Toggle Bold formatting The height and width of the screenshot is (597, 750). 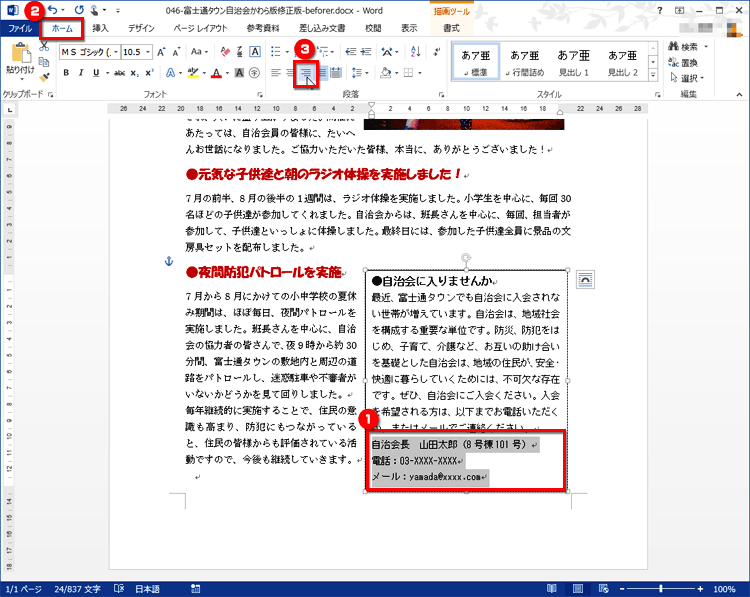[x=66, y=73]
